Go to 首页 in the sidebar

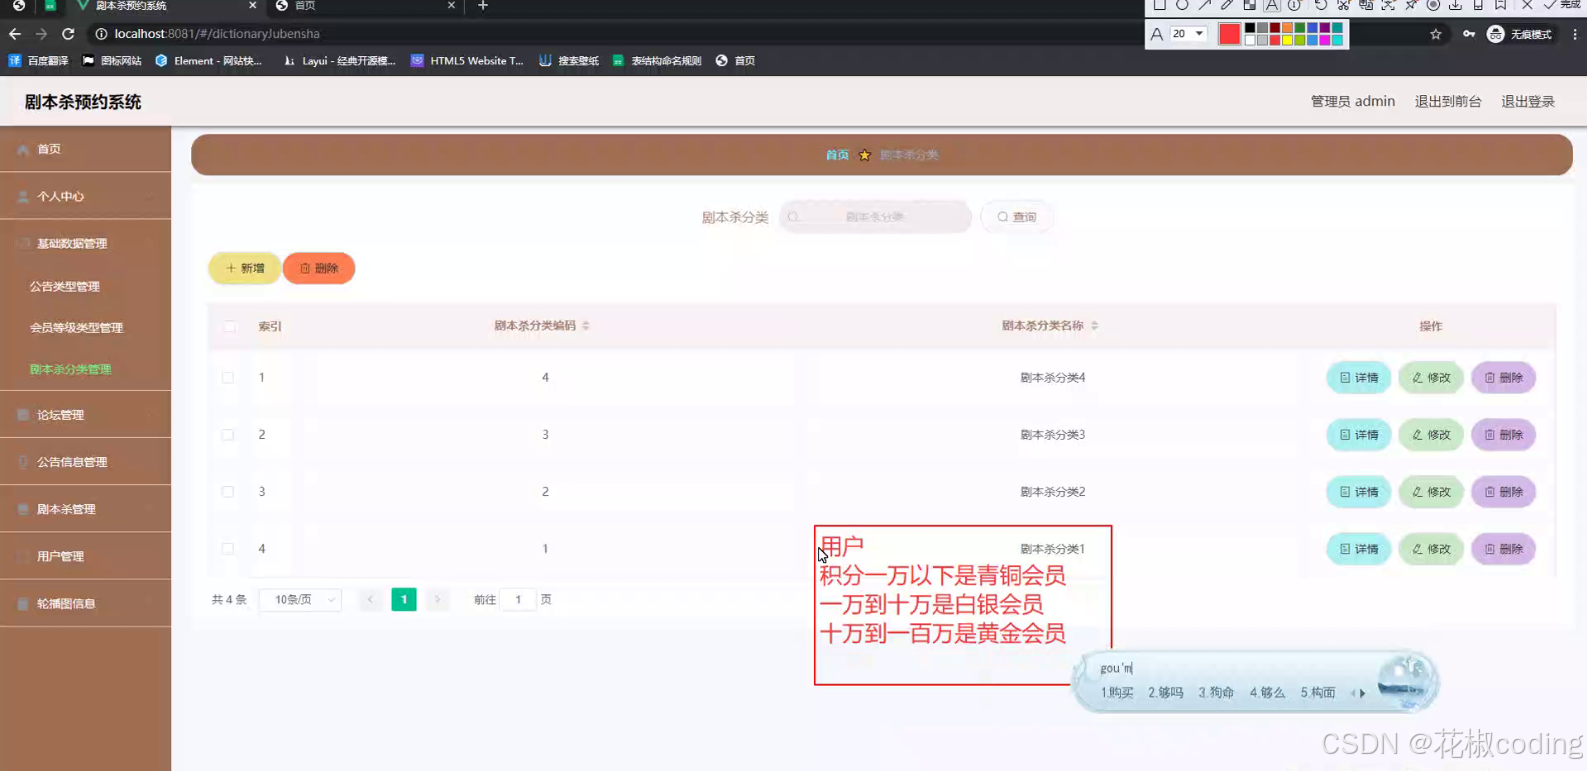click(85, 149)
